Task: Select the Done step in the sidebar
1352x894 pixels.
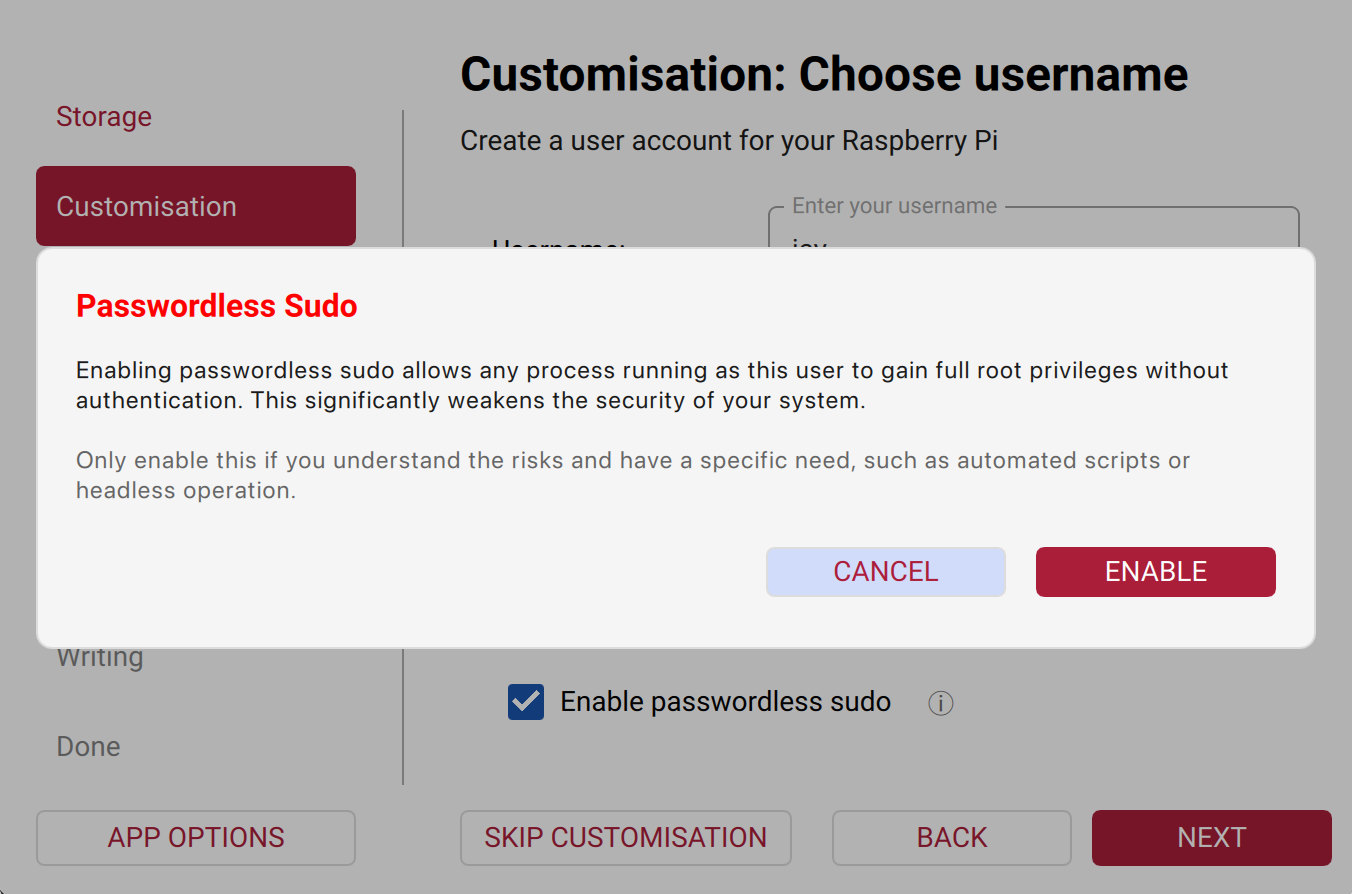Action: click(x=88, y=746)
